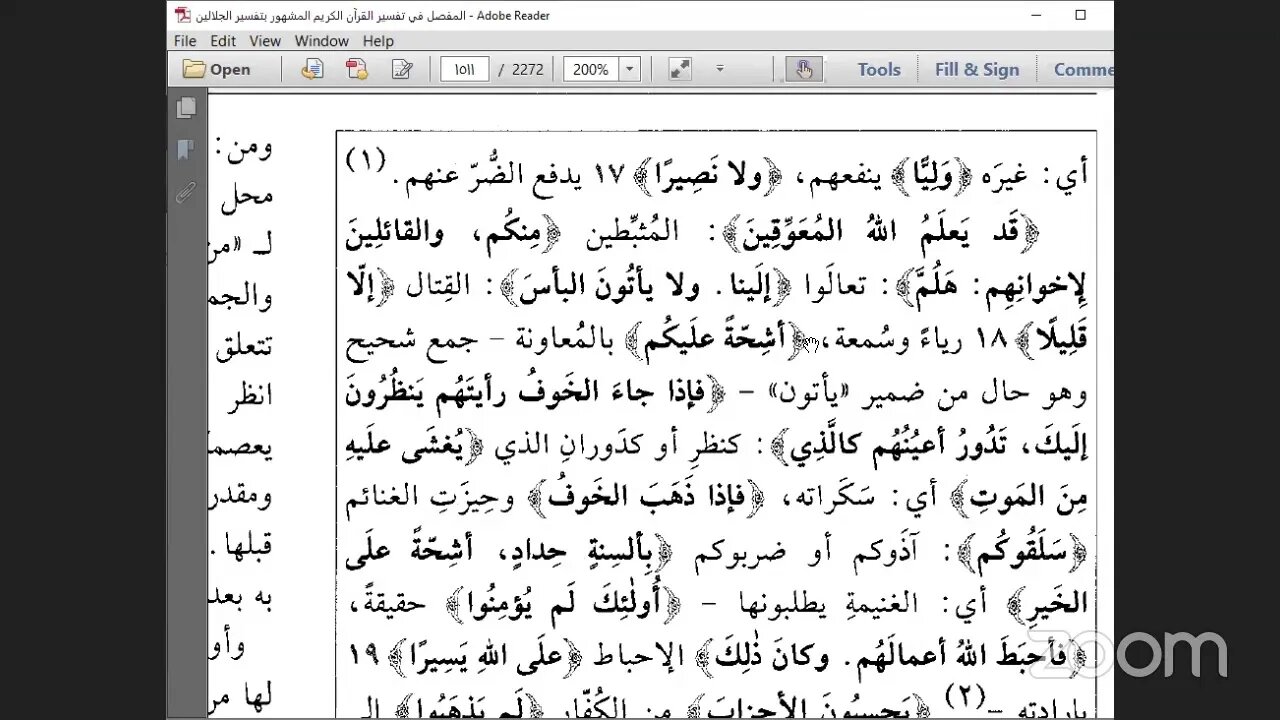The height and width of the screenshot is (720, 1280).
Task: Click the Open file button
Action: point(217,69)
